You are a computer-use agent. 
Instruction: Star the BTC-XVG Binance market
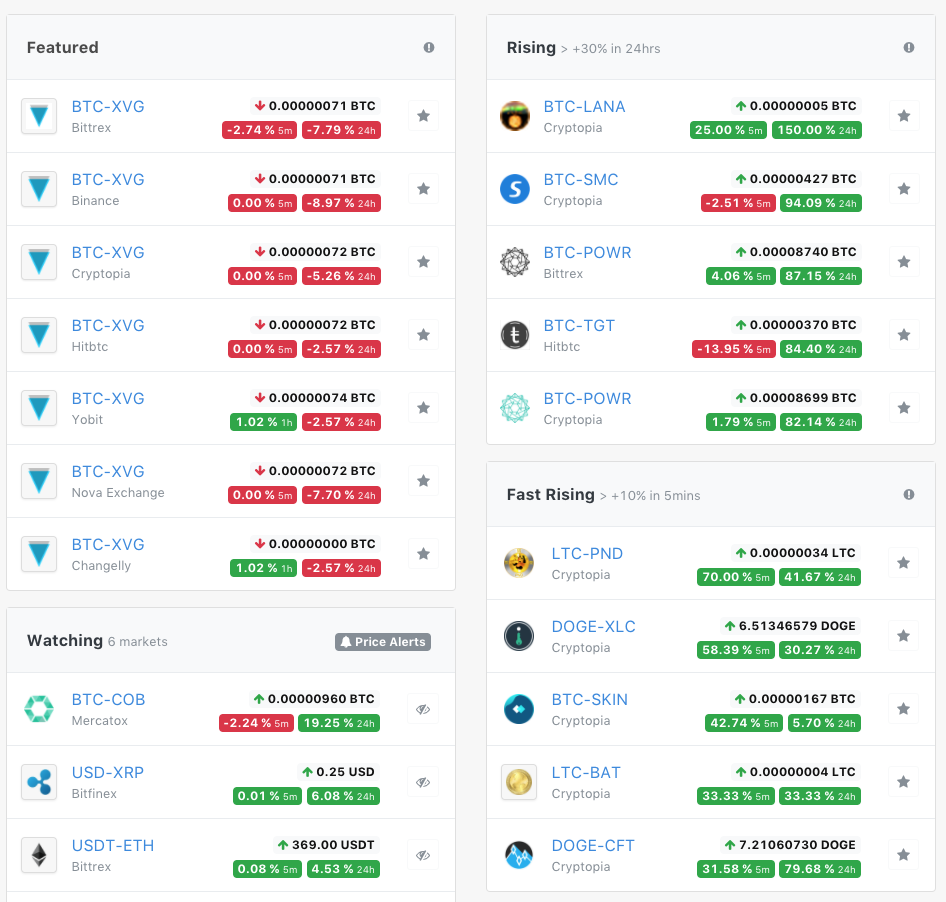[422, 189]
